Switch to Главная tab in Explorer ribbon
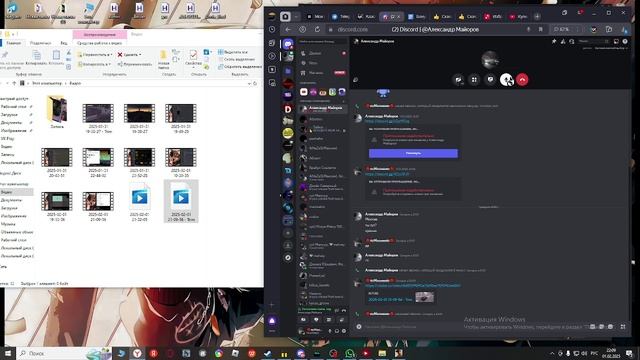 (13, 43)
